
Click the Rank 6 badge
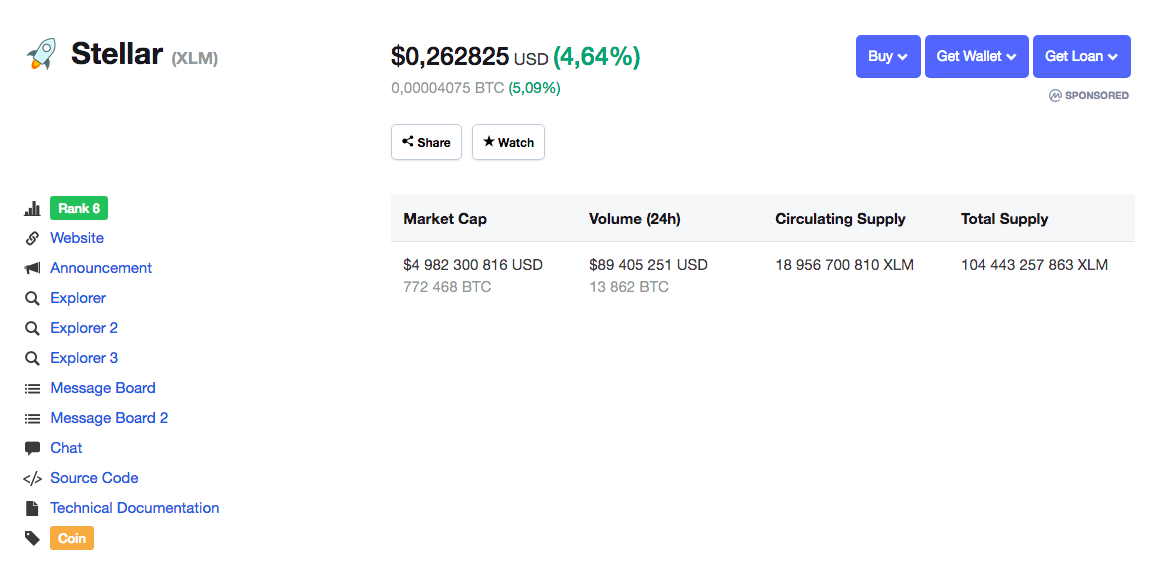79,208
